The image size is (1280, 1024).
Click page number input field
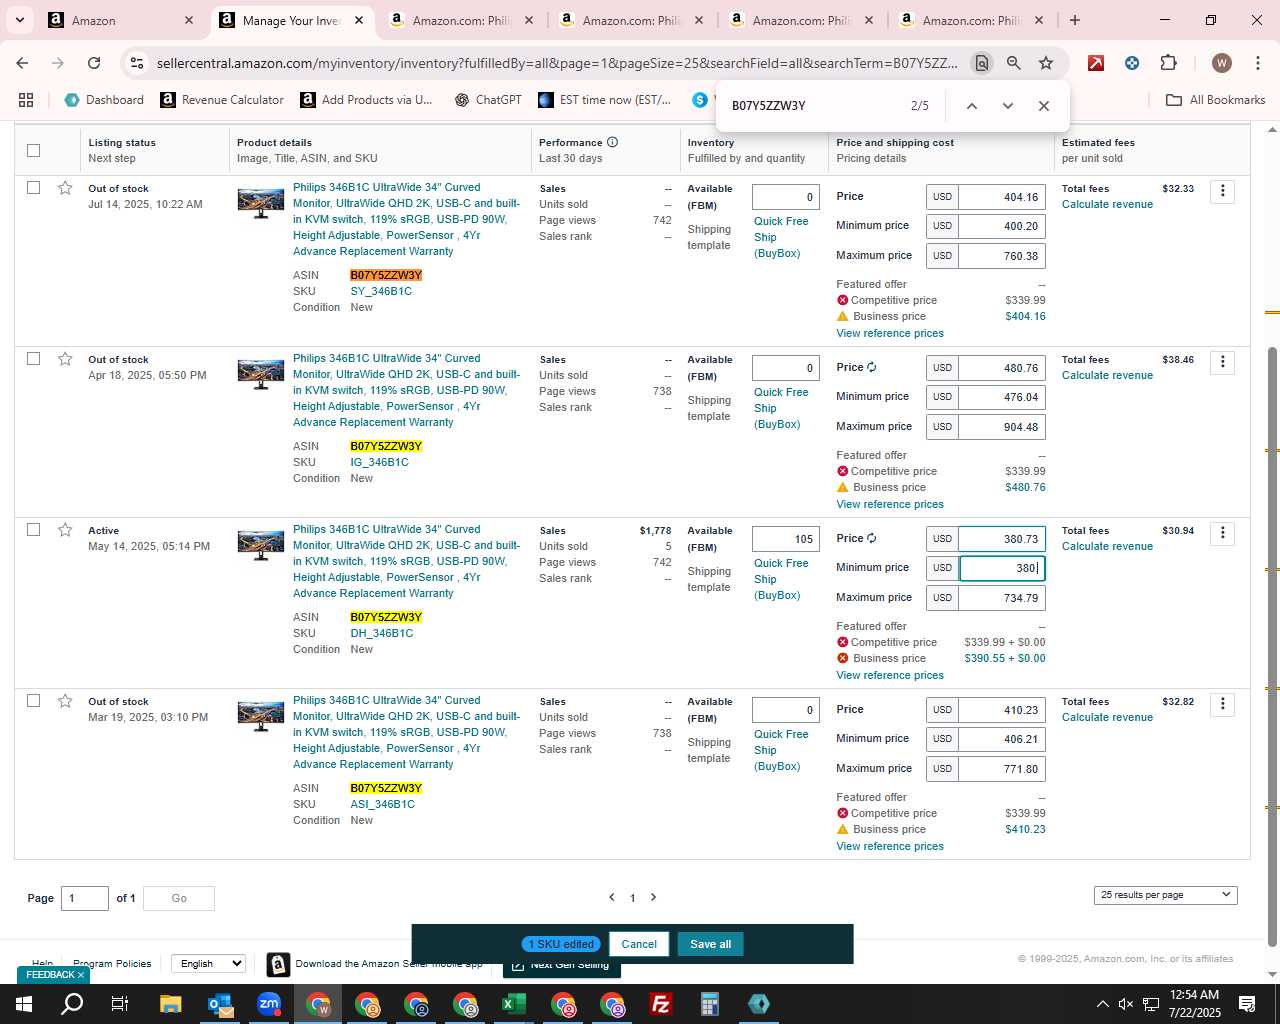pyautogui.click(x=85, y=898)
